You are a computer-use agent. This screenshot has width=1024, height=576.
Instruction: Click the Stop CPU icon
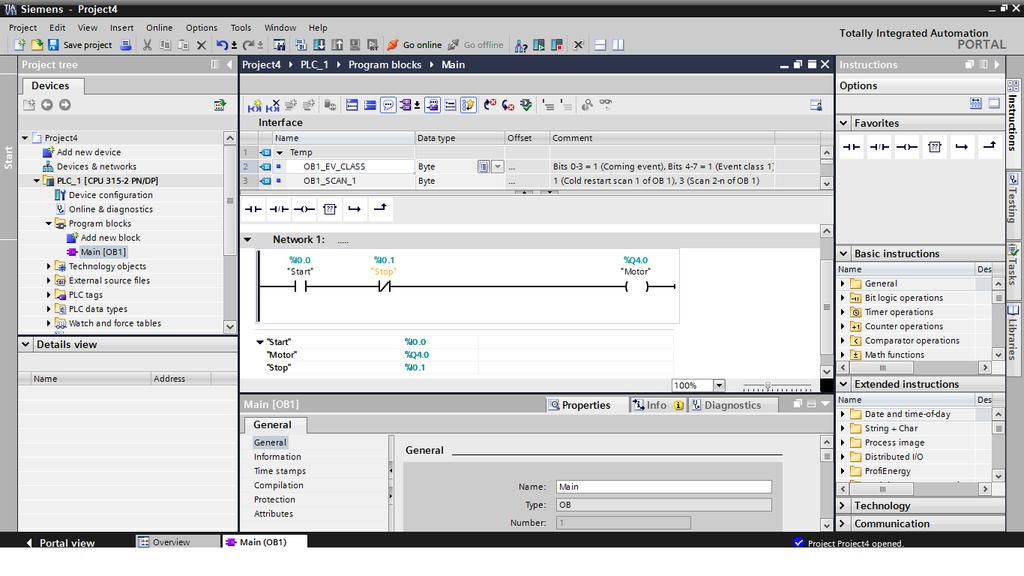[x=557, y=45]
